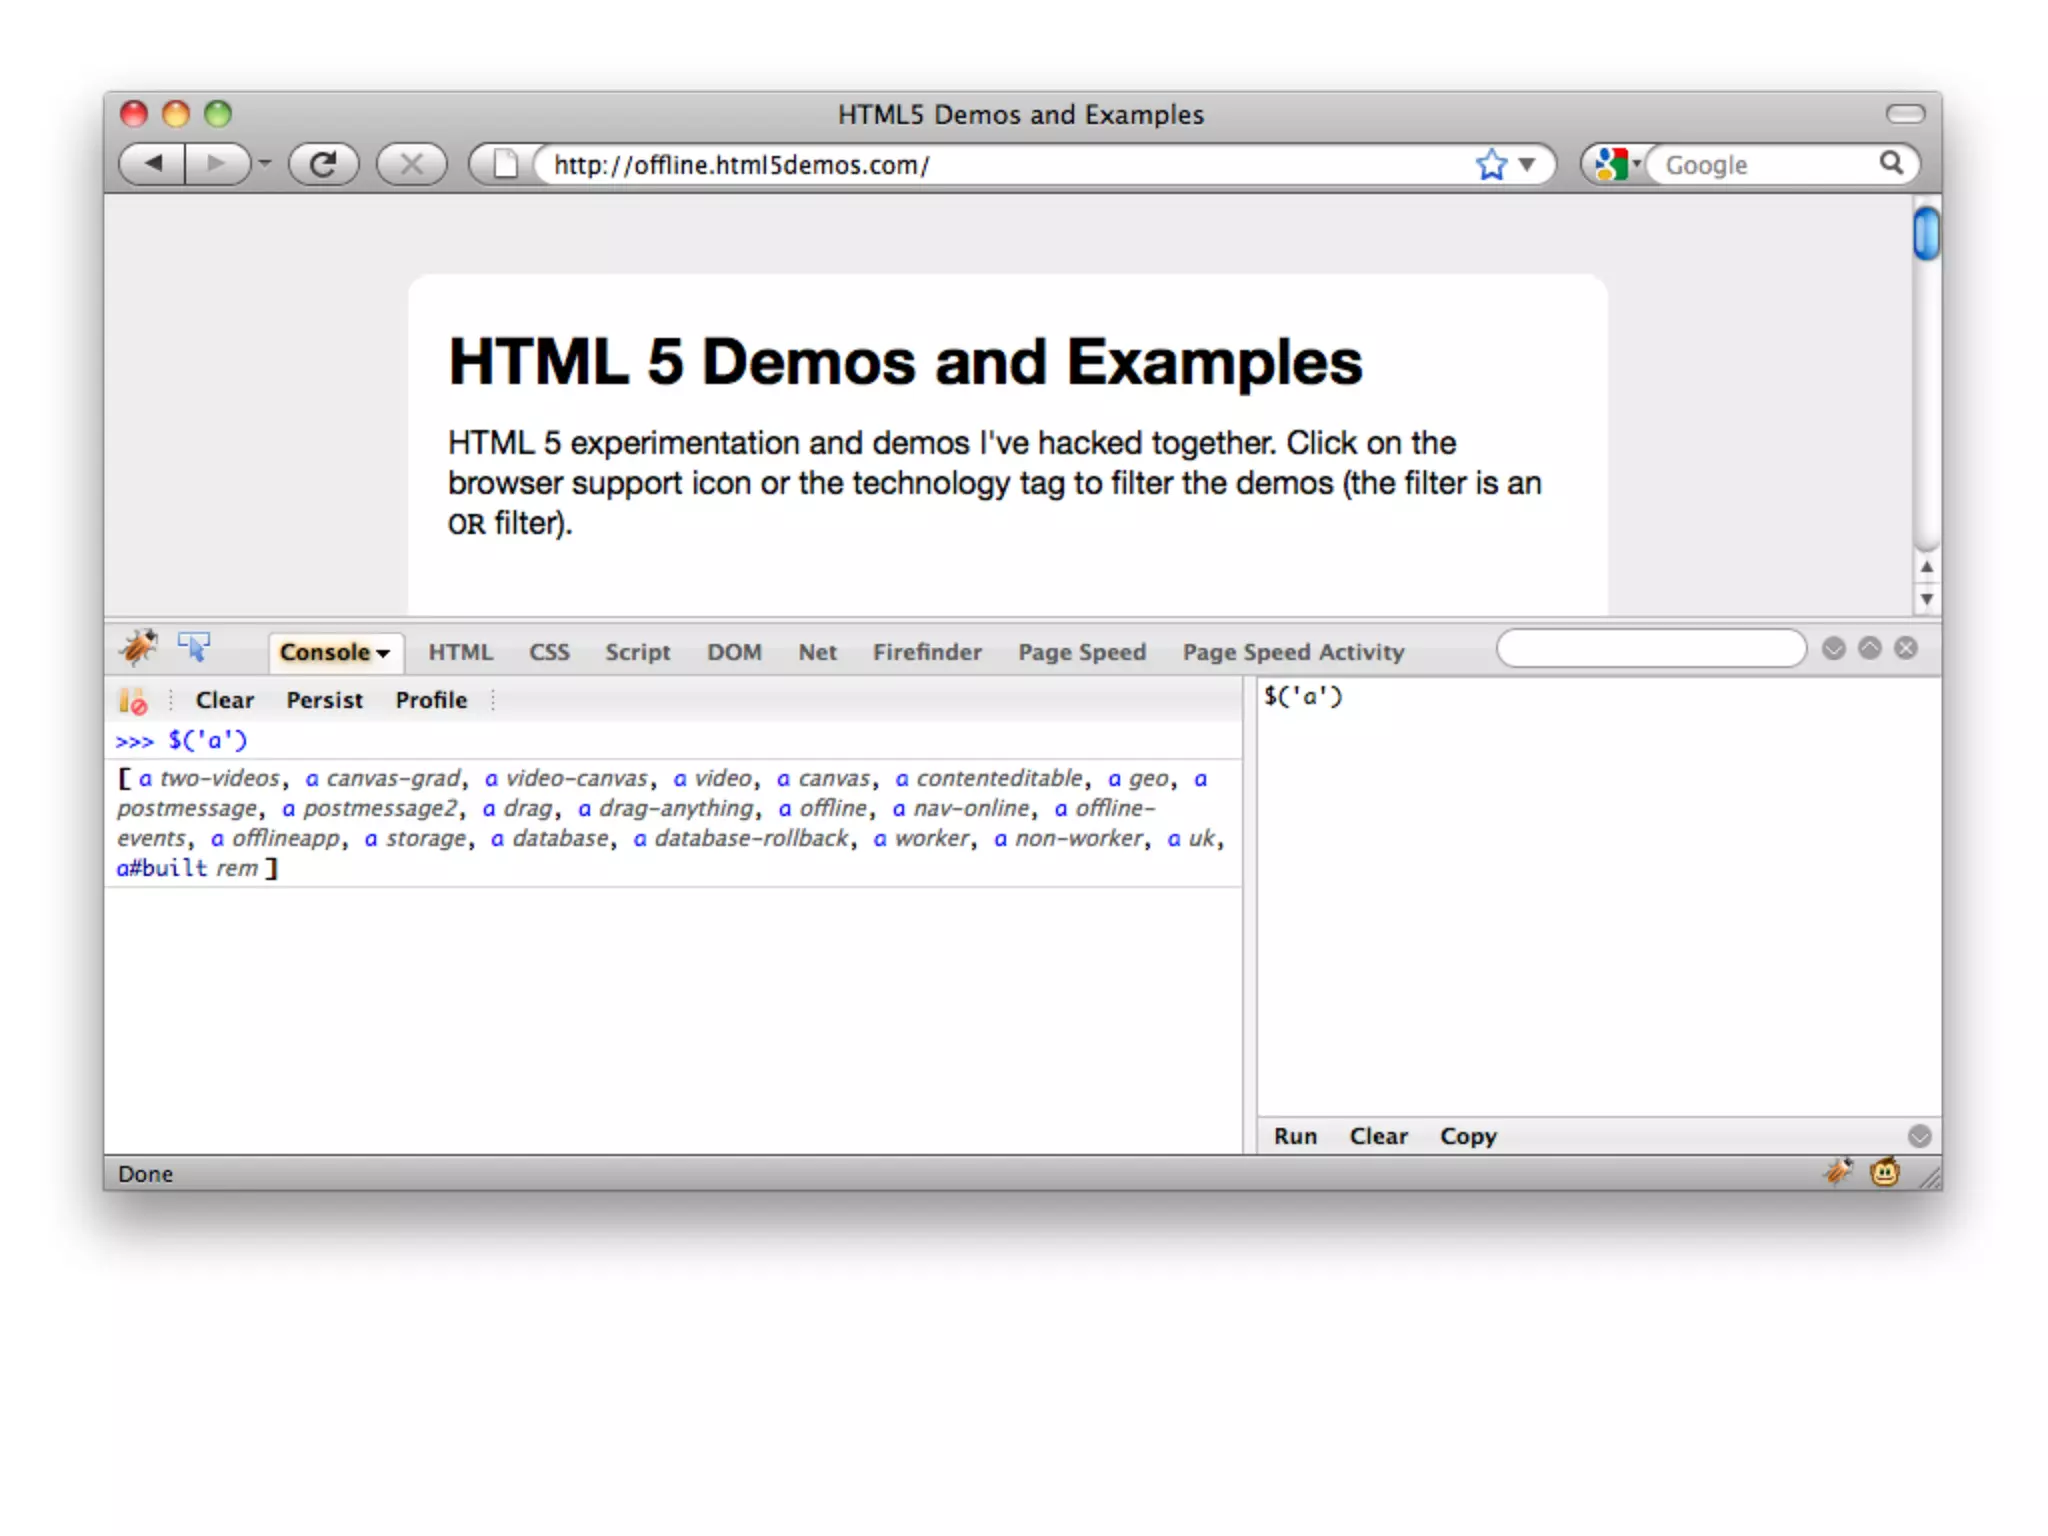Click the Greasemonkey monkey icon in status bar
This screenshot has height=1536, width=2048.
click(x=1884, y=1172)
